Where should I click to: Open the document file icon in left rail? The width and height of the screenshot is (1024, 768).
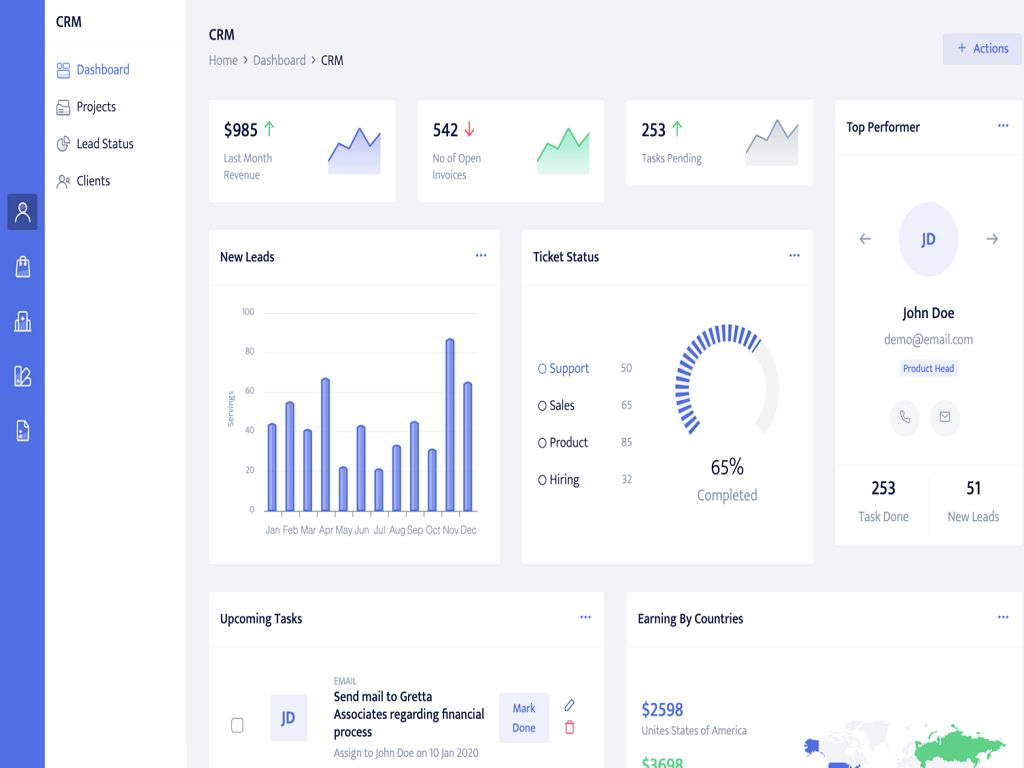point(22,430)
